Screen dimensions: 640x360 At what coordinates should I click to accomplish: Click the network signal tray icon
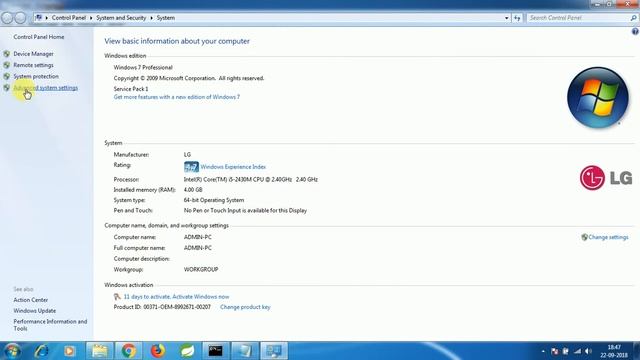tap(577, 351)
